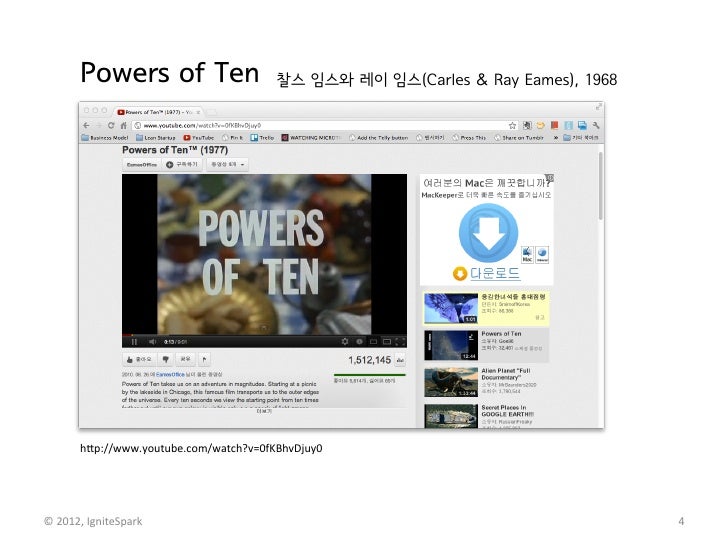
Task: Open a new tab button
Action: pyautogui.click(x=211, y=112)
